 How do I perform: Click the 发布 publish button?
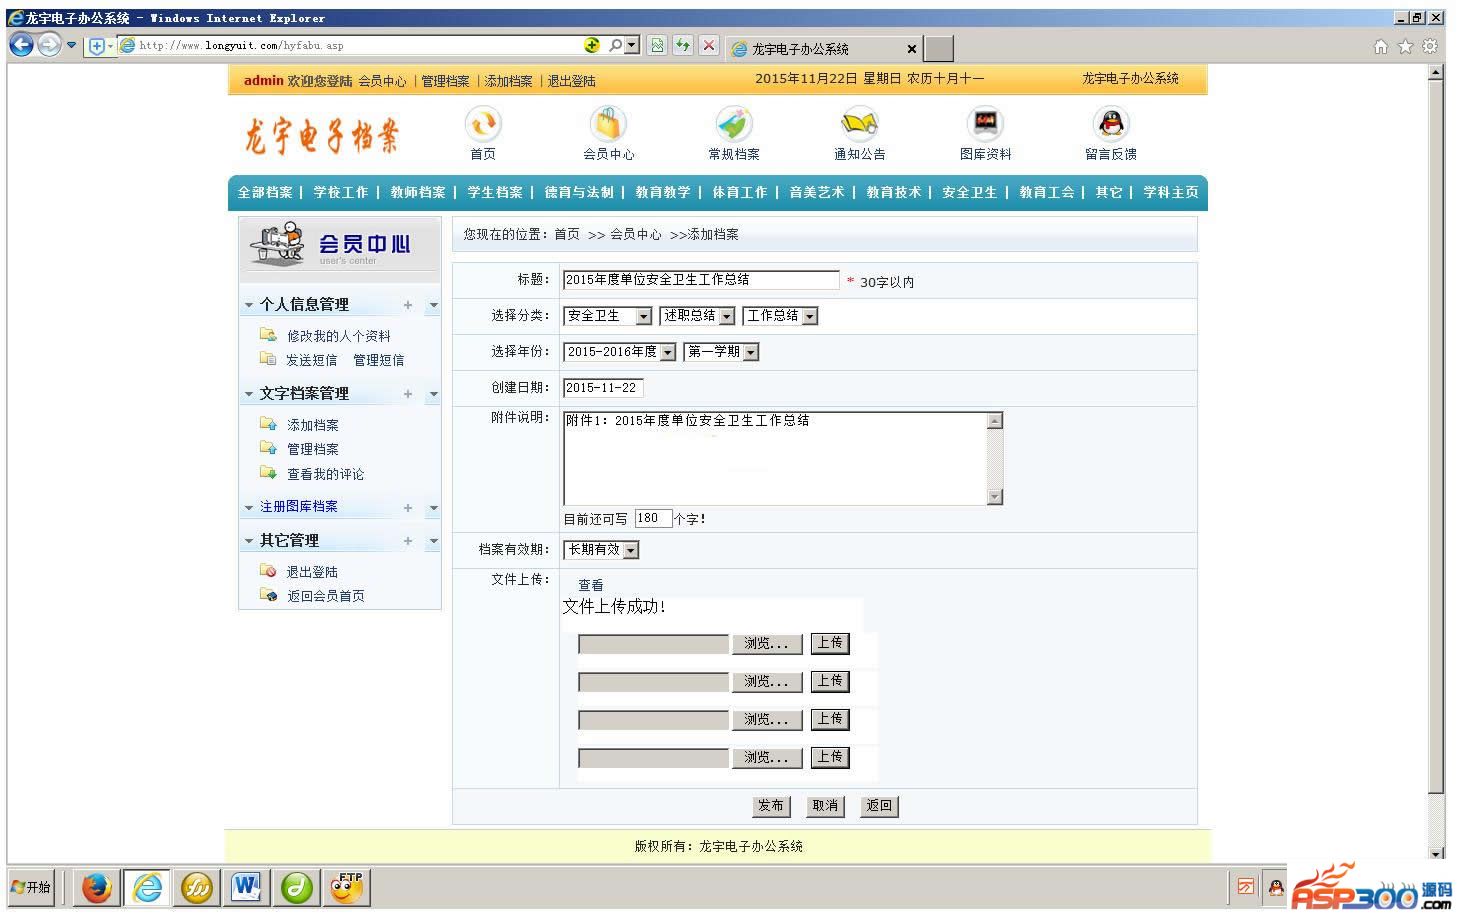pos(771,806)
